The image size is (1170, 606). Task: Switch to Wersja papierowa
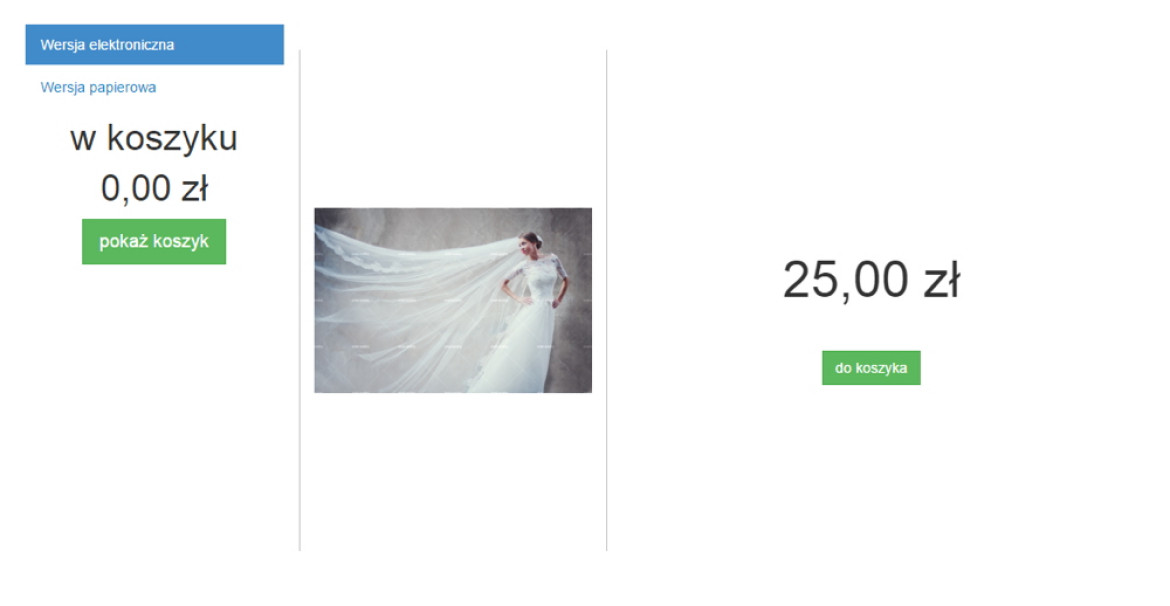pos(98,87)
